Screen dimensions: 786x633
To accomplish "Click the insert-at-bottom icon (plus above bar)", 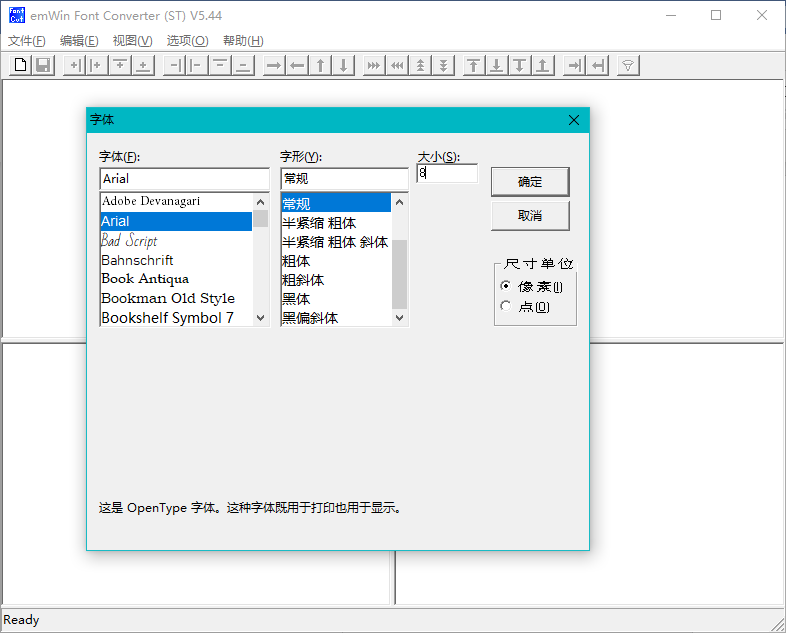I will click(143, 65).
